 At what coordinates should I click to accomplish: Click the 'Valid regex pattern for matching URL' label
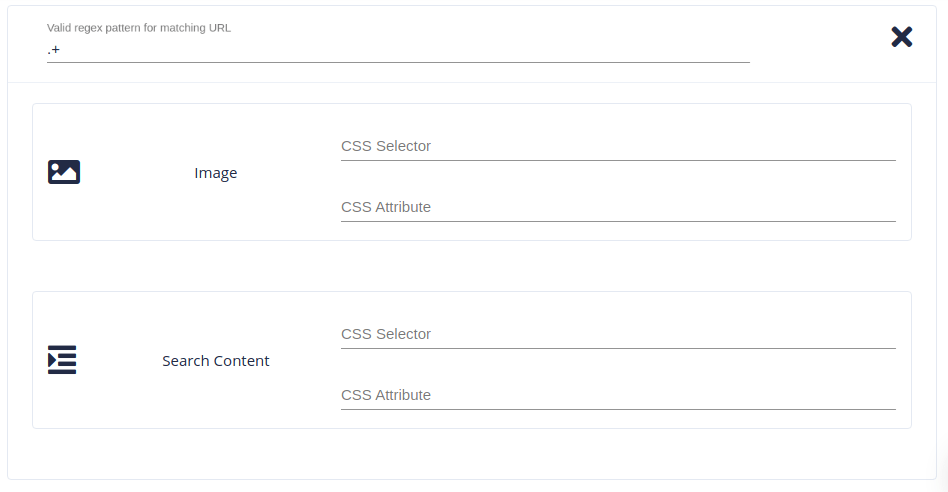(x=139, y=28)
